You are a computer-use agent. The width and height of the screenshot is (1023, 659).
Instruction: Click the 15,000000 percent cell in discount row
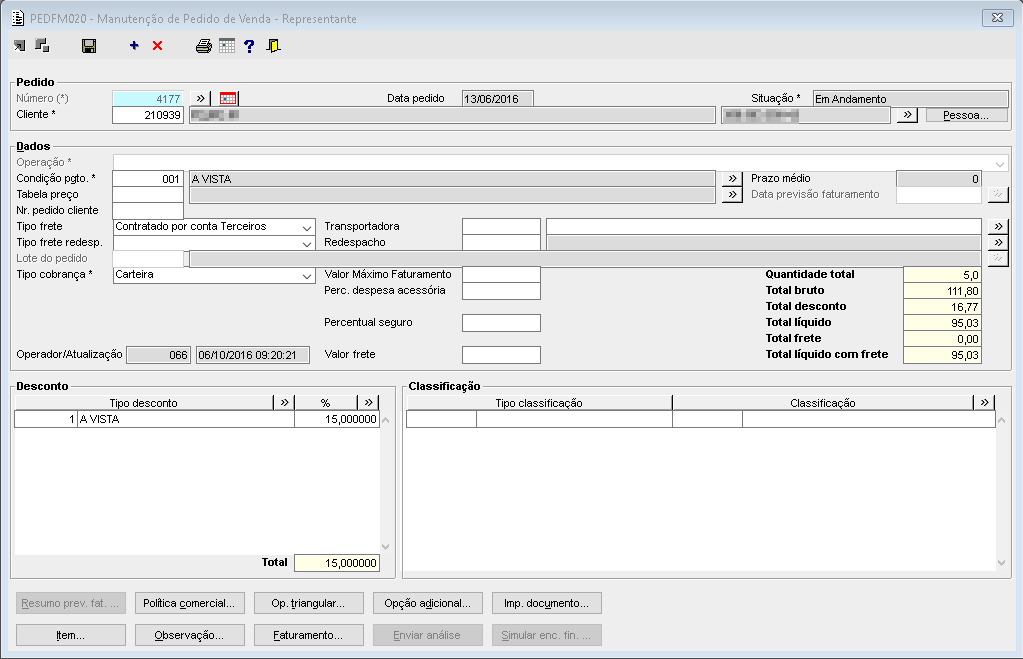337,419
